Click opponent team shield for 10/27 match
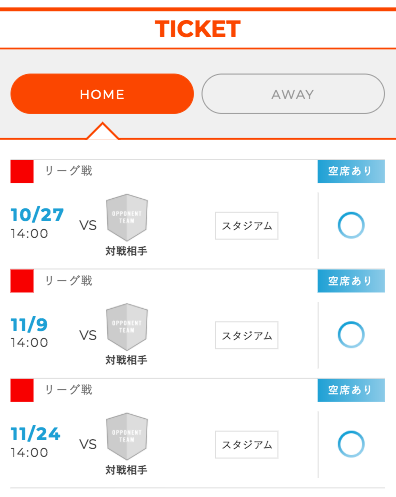 click(127, 217)
